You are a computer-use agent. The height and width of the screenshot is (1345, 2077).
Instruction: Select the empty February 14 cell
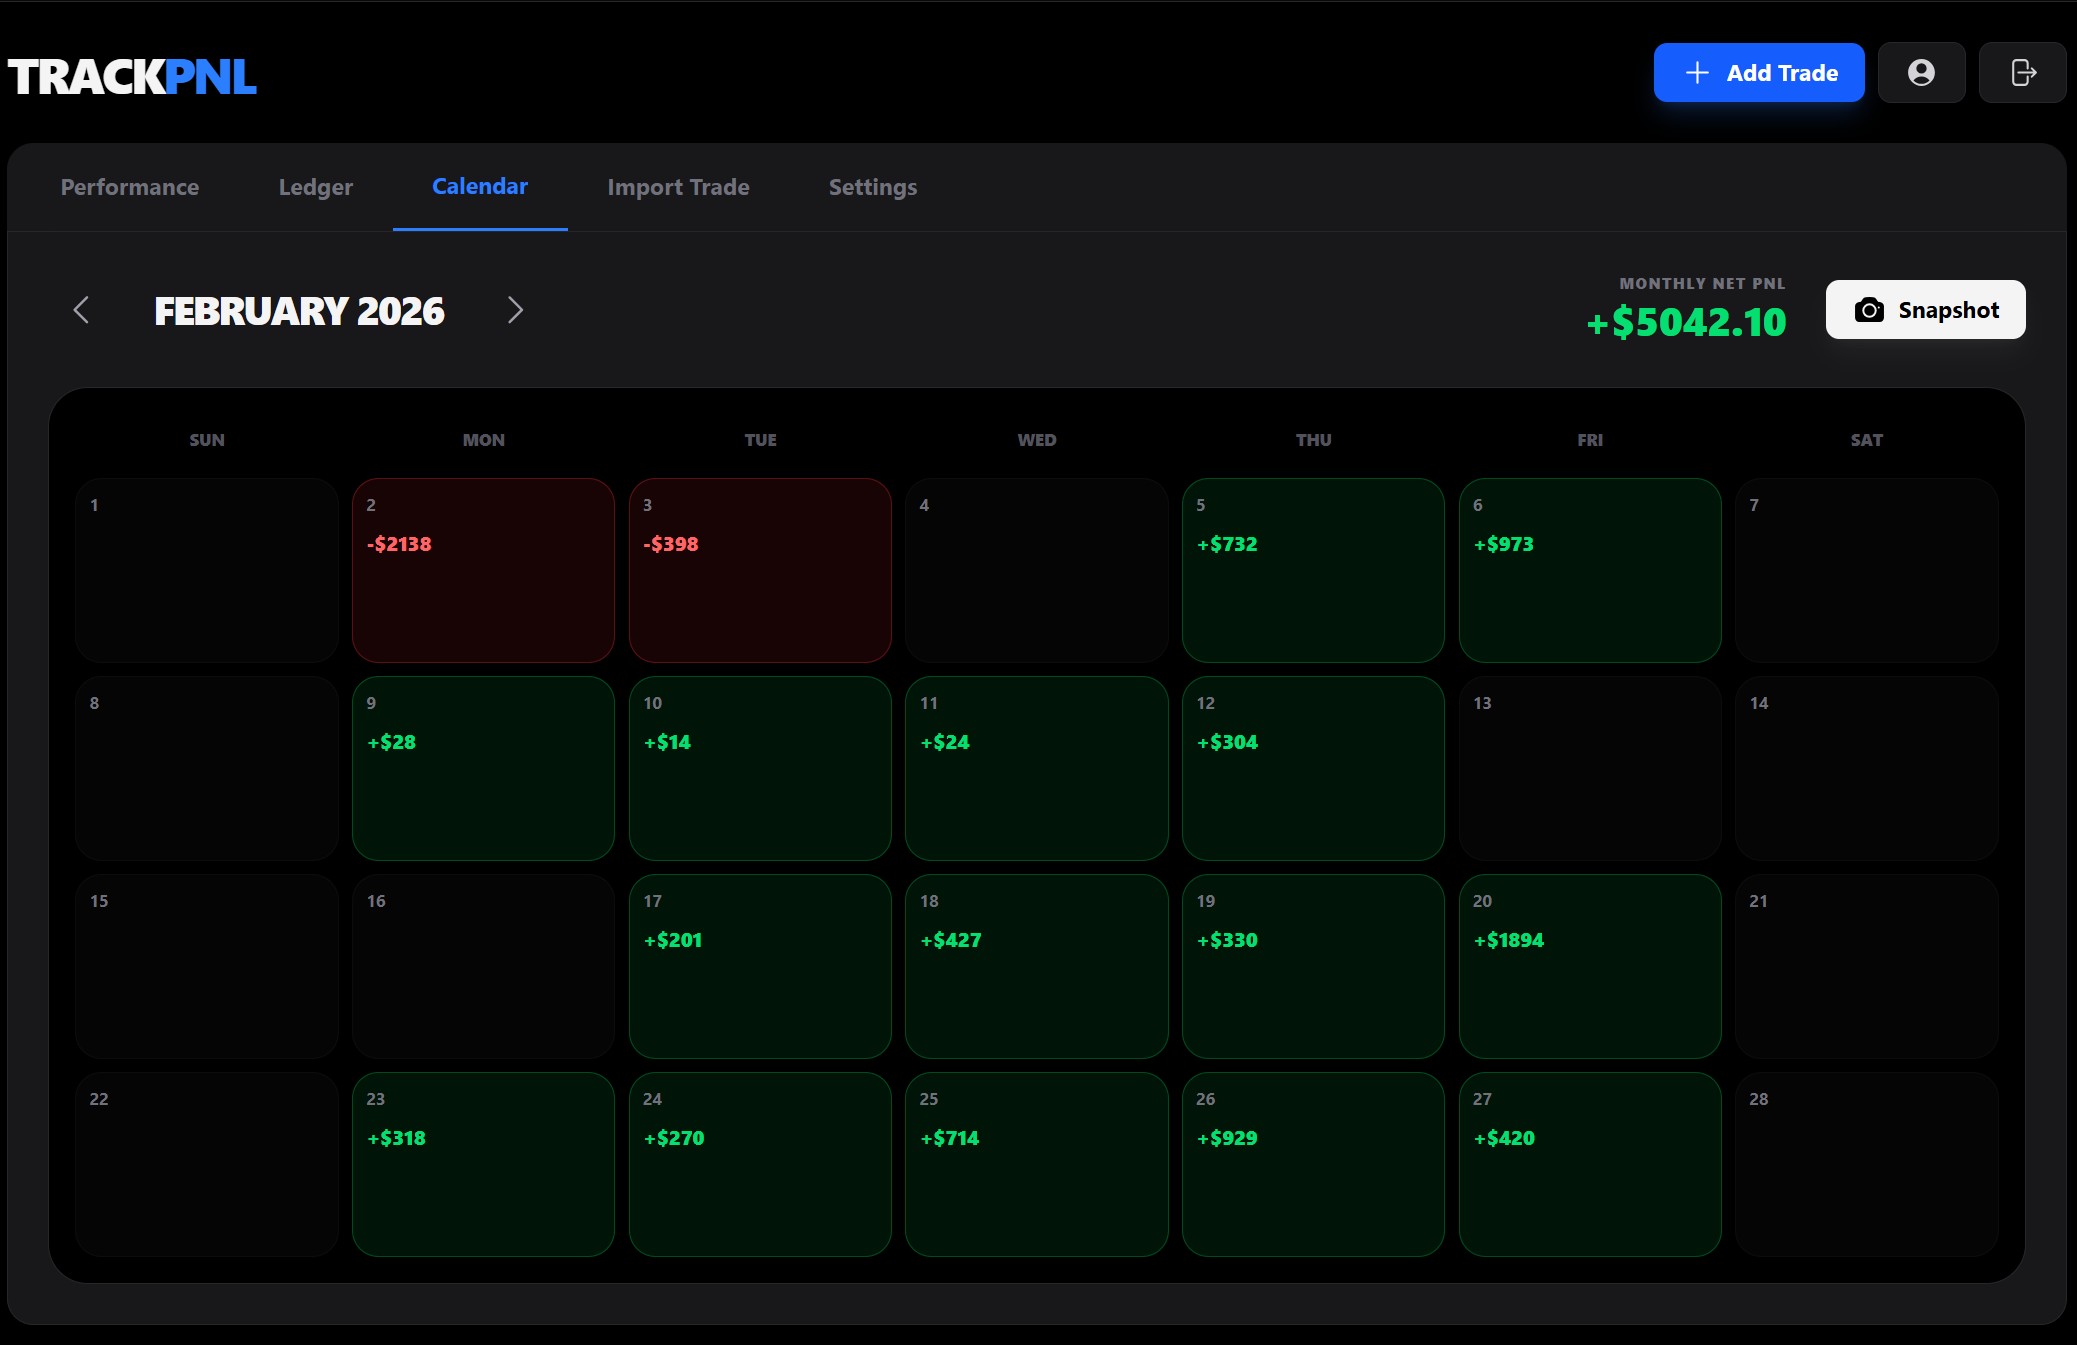click(1866, 768)
